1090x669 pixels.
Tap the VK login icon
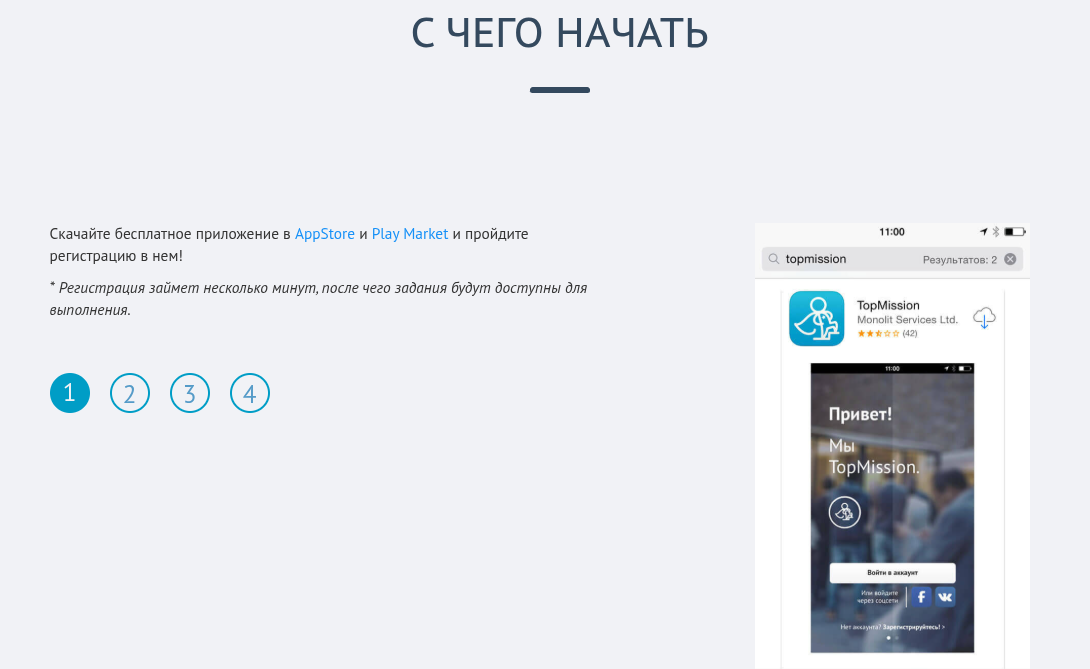point(944,597)
